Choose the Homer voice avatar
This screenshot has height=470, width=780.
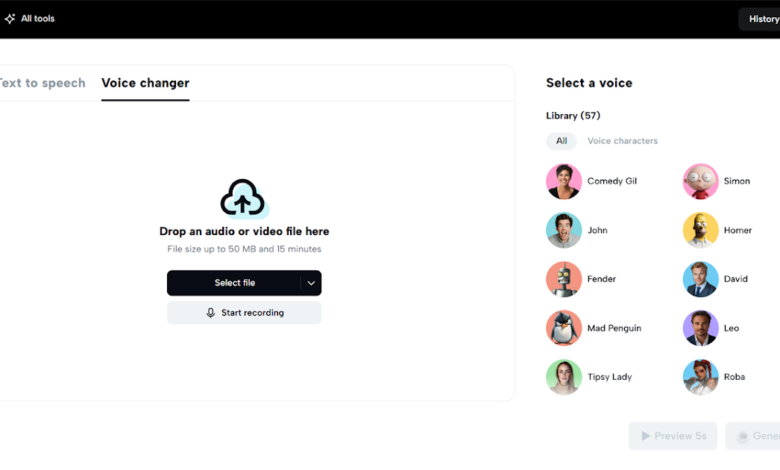click(x=700, y=230)
